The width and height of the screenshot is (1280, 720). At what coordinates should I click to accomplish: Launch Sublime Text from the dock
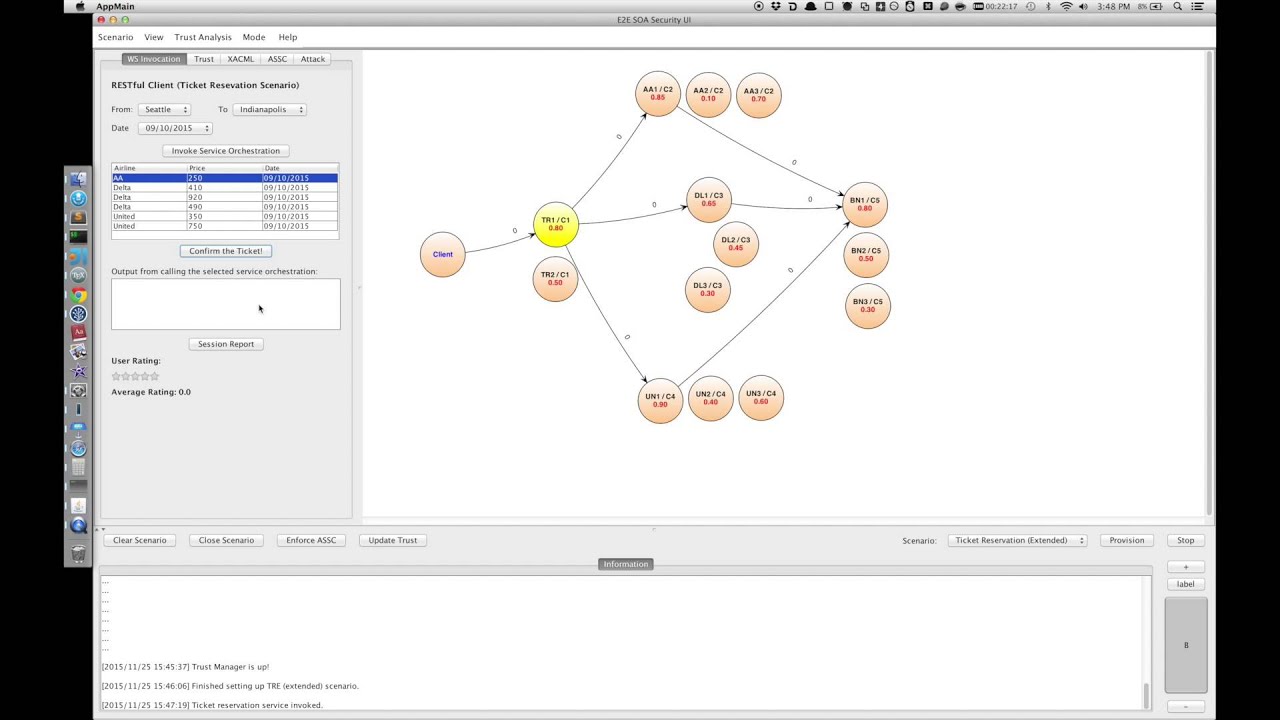coord(78,217)
